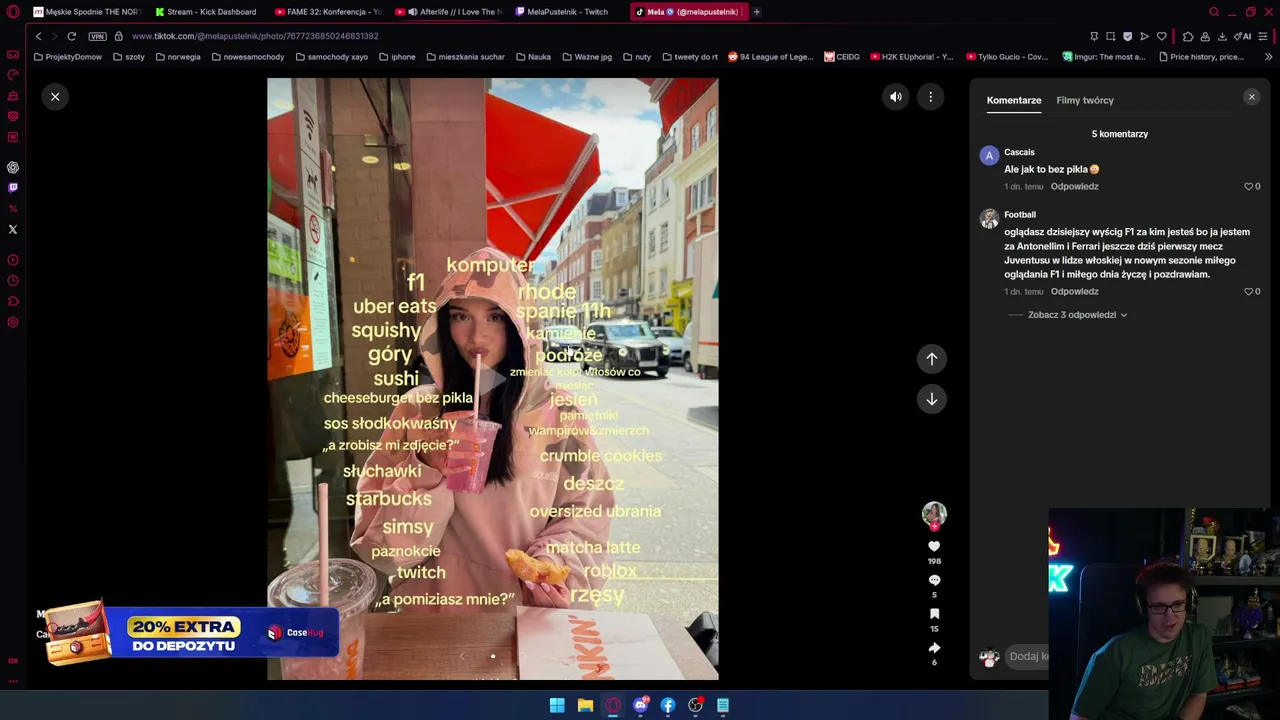
Task: Open X (Twitter) in the Opera sidebar
Action: click(x=13, y=230)
